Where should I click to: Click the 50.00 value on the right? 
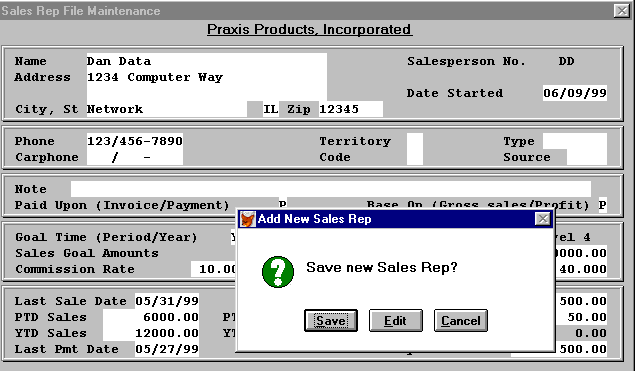pyautogui.click(x=587, y=317)
